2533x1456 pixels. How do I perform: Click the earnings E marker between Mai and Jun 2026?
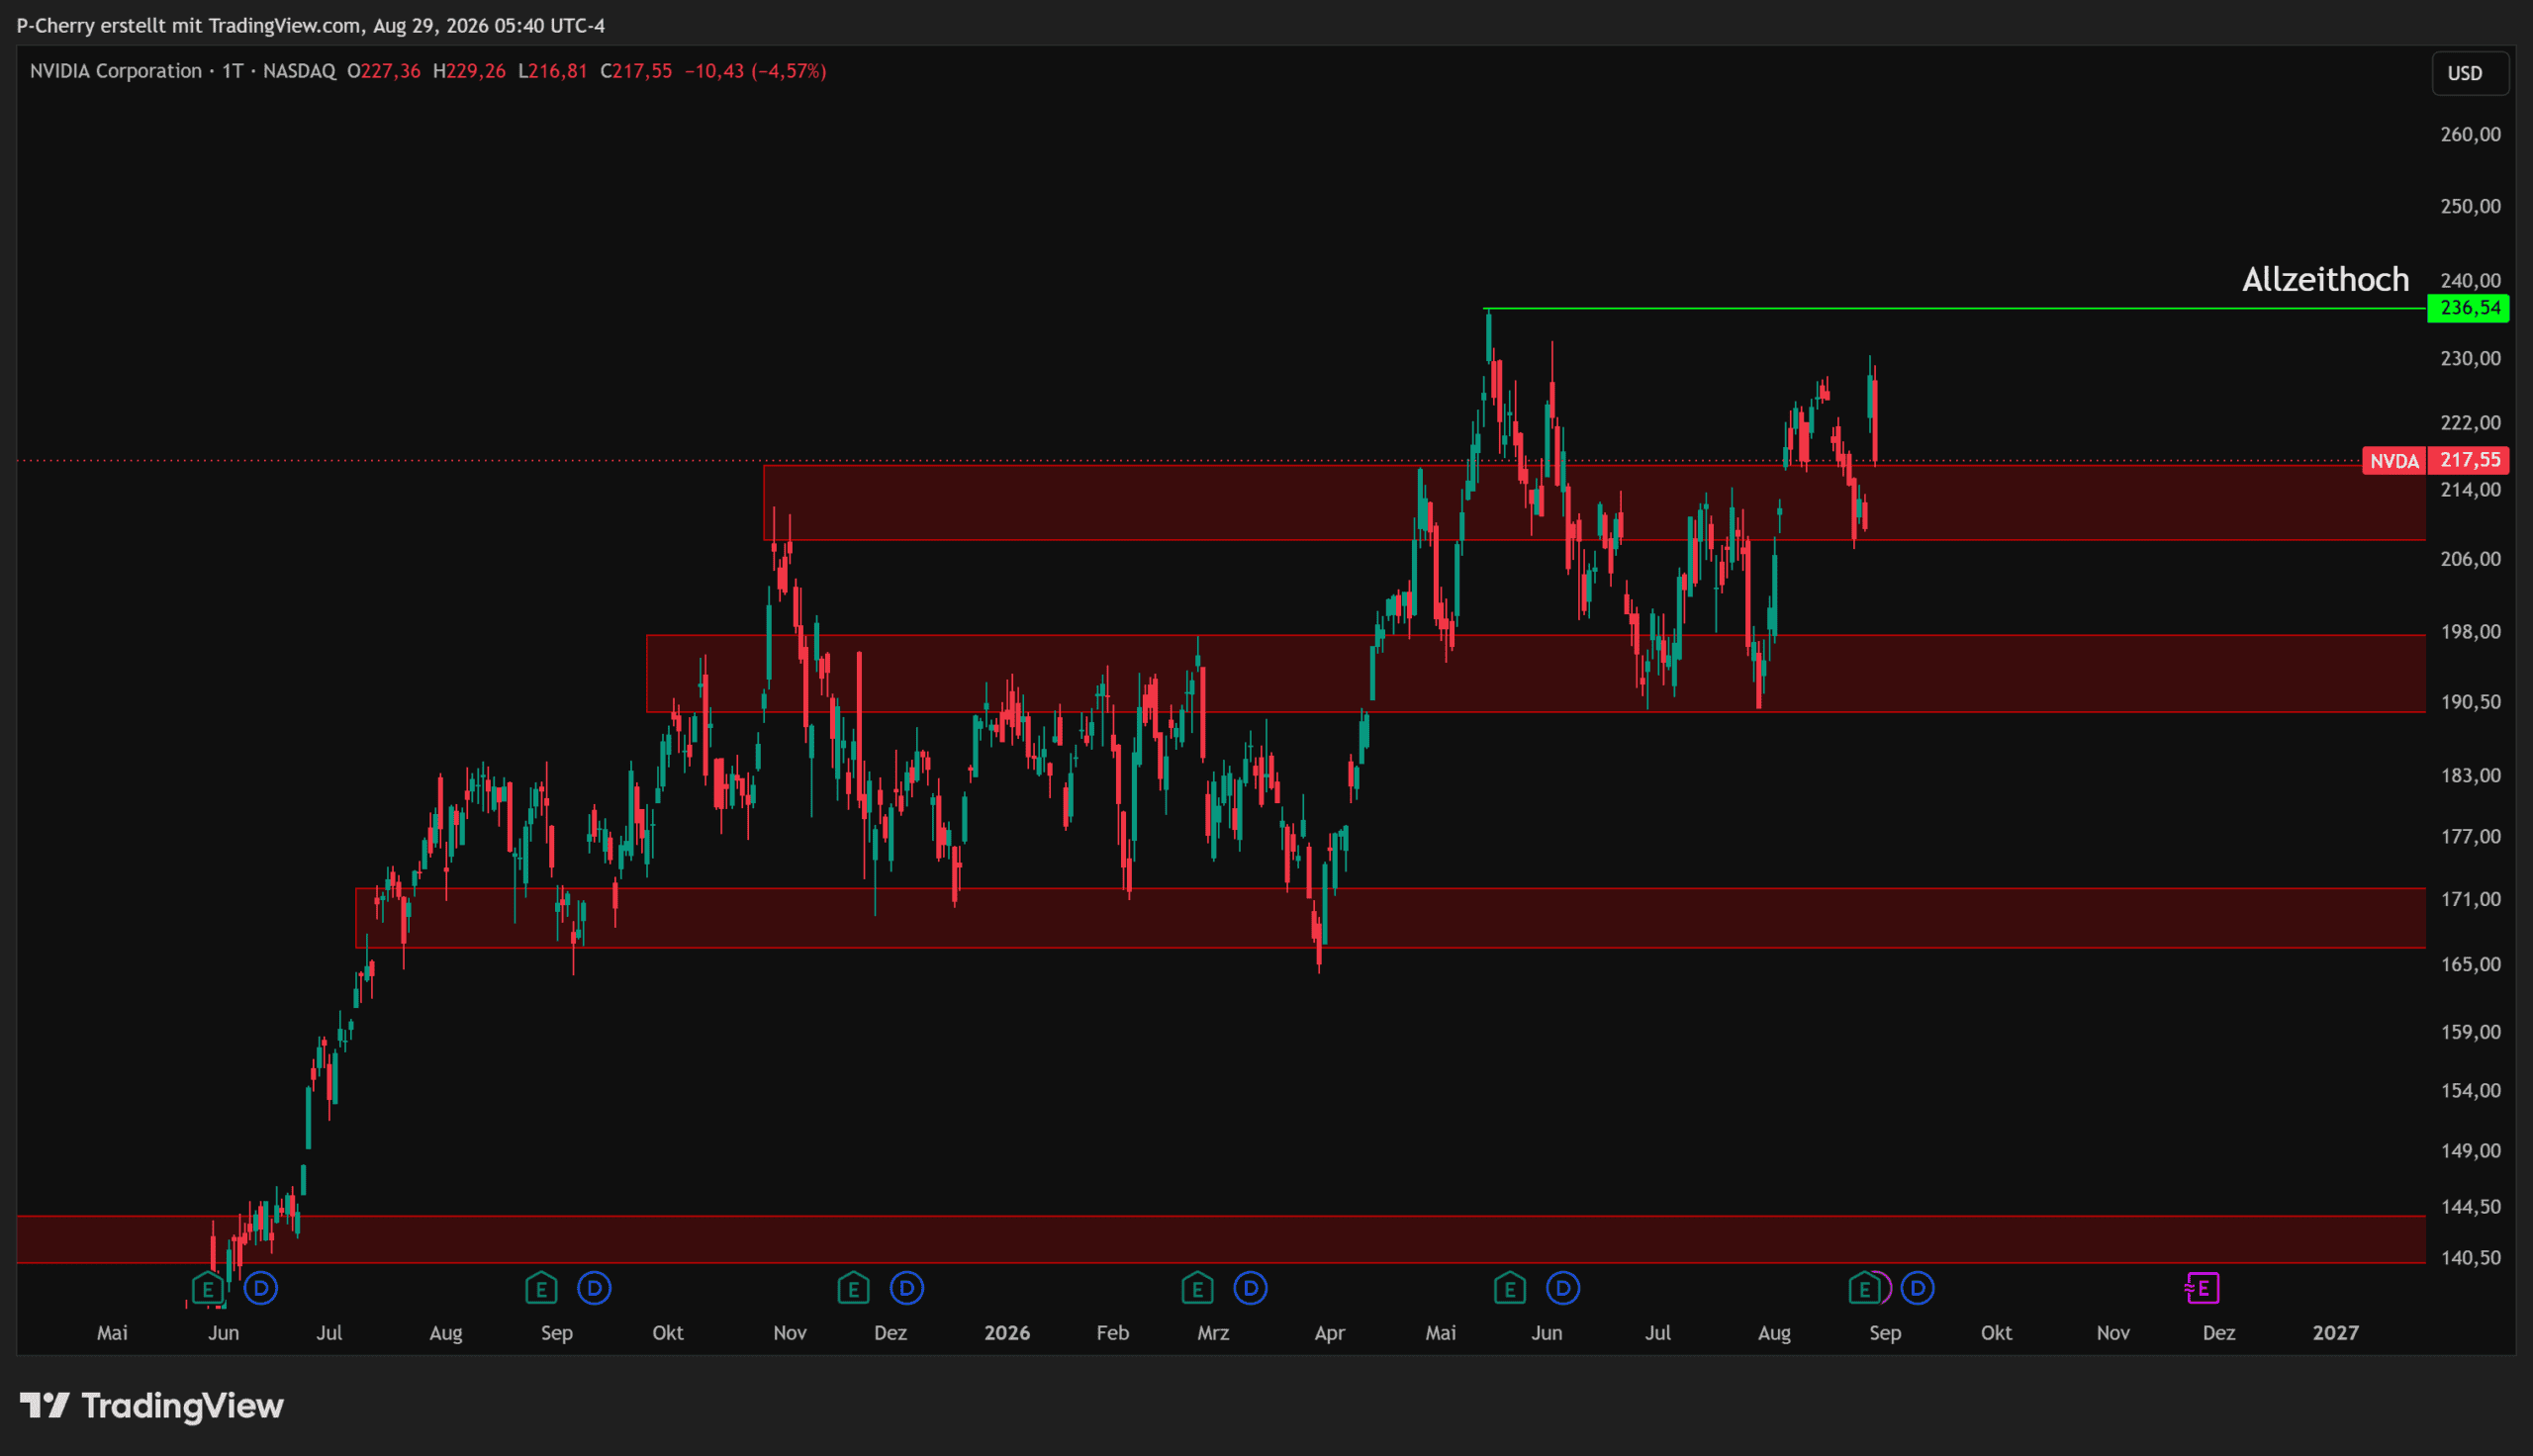1510,1288
